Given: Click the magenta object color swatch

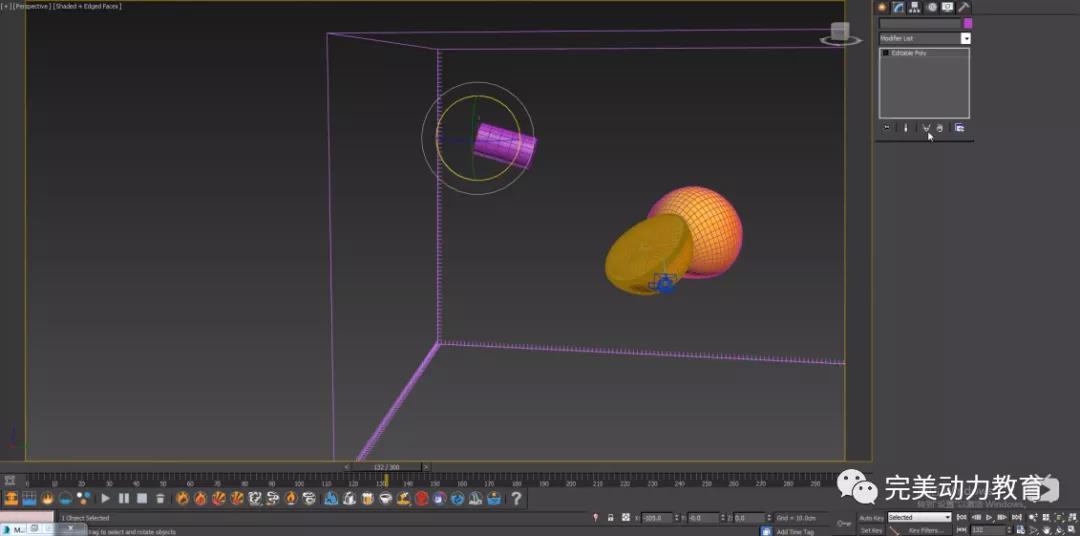Looking at the screenshot, I should click(967, 23).
